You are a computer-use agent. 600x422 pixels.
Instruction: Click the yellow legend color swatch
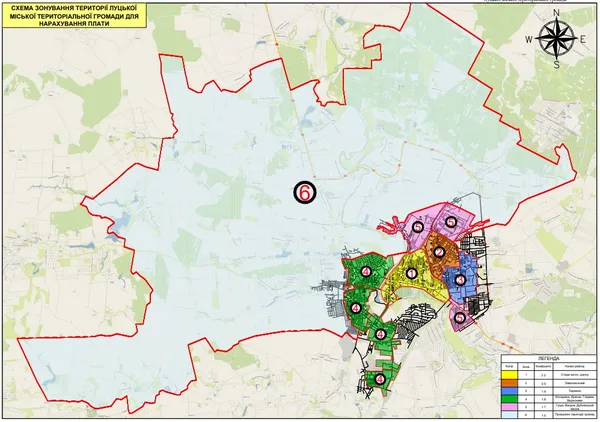[509, 375]
